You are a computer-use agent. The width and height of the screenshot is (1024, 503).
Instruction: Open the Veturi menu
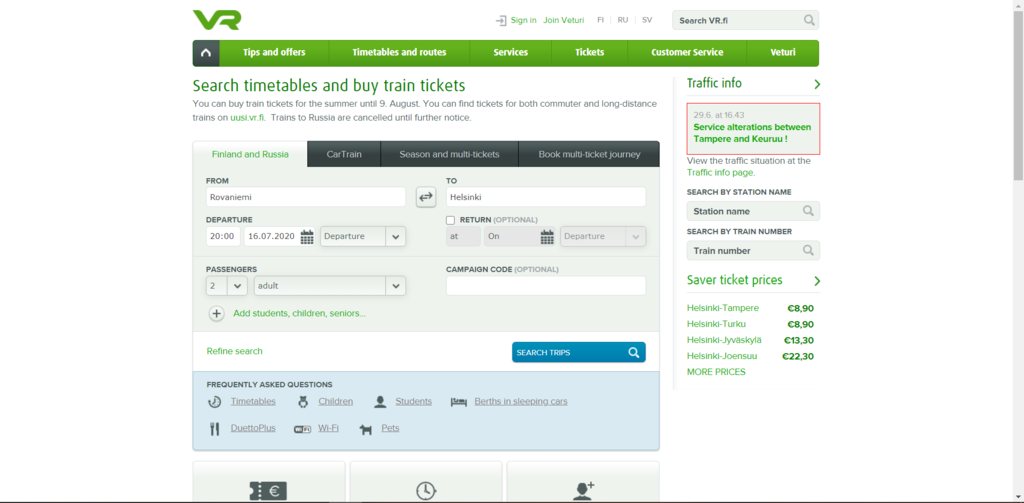click(783, 53)
